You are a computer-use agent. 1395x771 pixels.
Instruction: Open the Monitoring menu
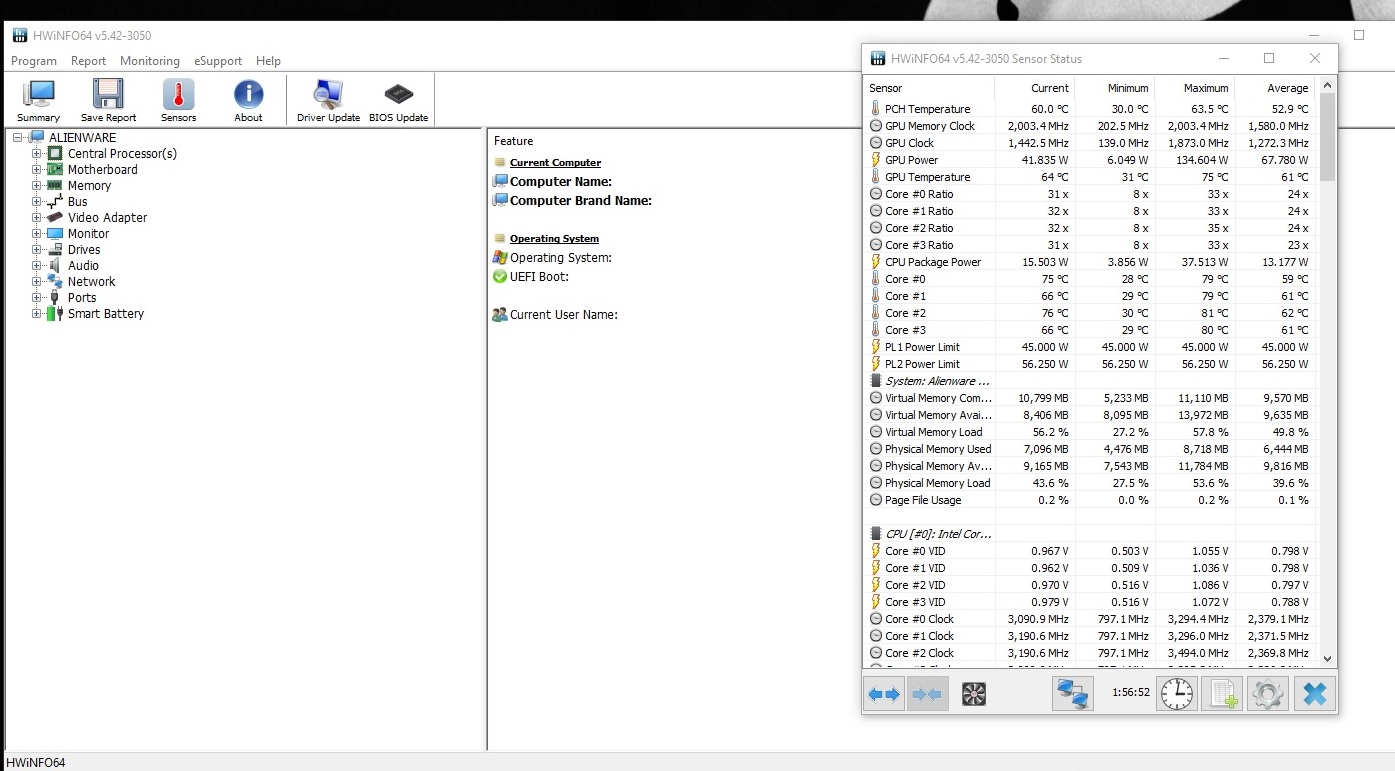coord(150,61)
